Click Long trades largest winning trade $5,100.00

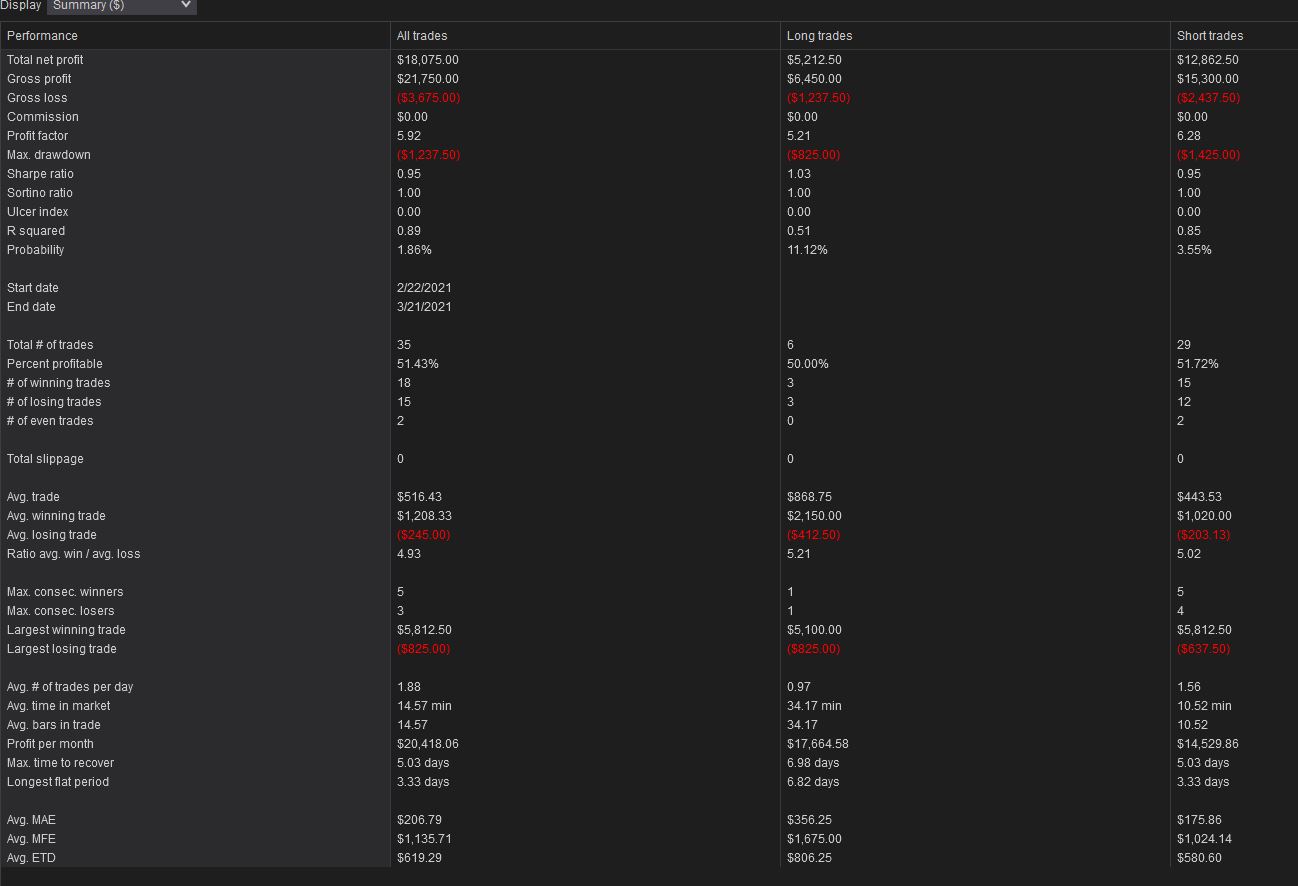[814, 630]
